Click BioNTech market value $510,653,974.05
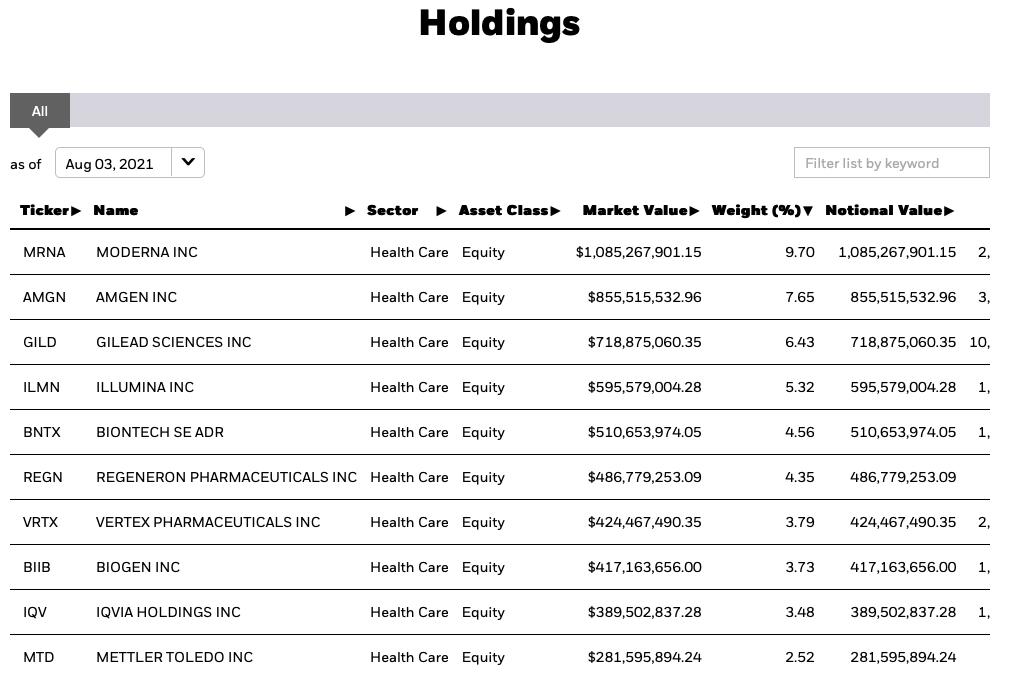The width and height of the screenshot is (1013, 679). pos(644,432)
